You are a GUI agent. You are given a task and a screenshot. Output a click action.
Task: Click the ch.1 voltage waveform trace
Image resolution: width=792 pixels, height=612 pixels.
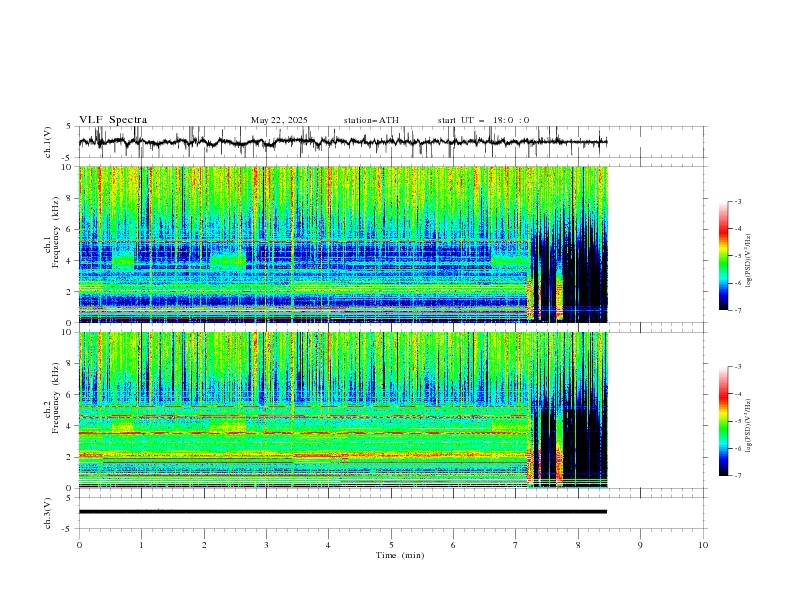click(343, 142)
